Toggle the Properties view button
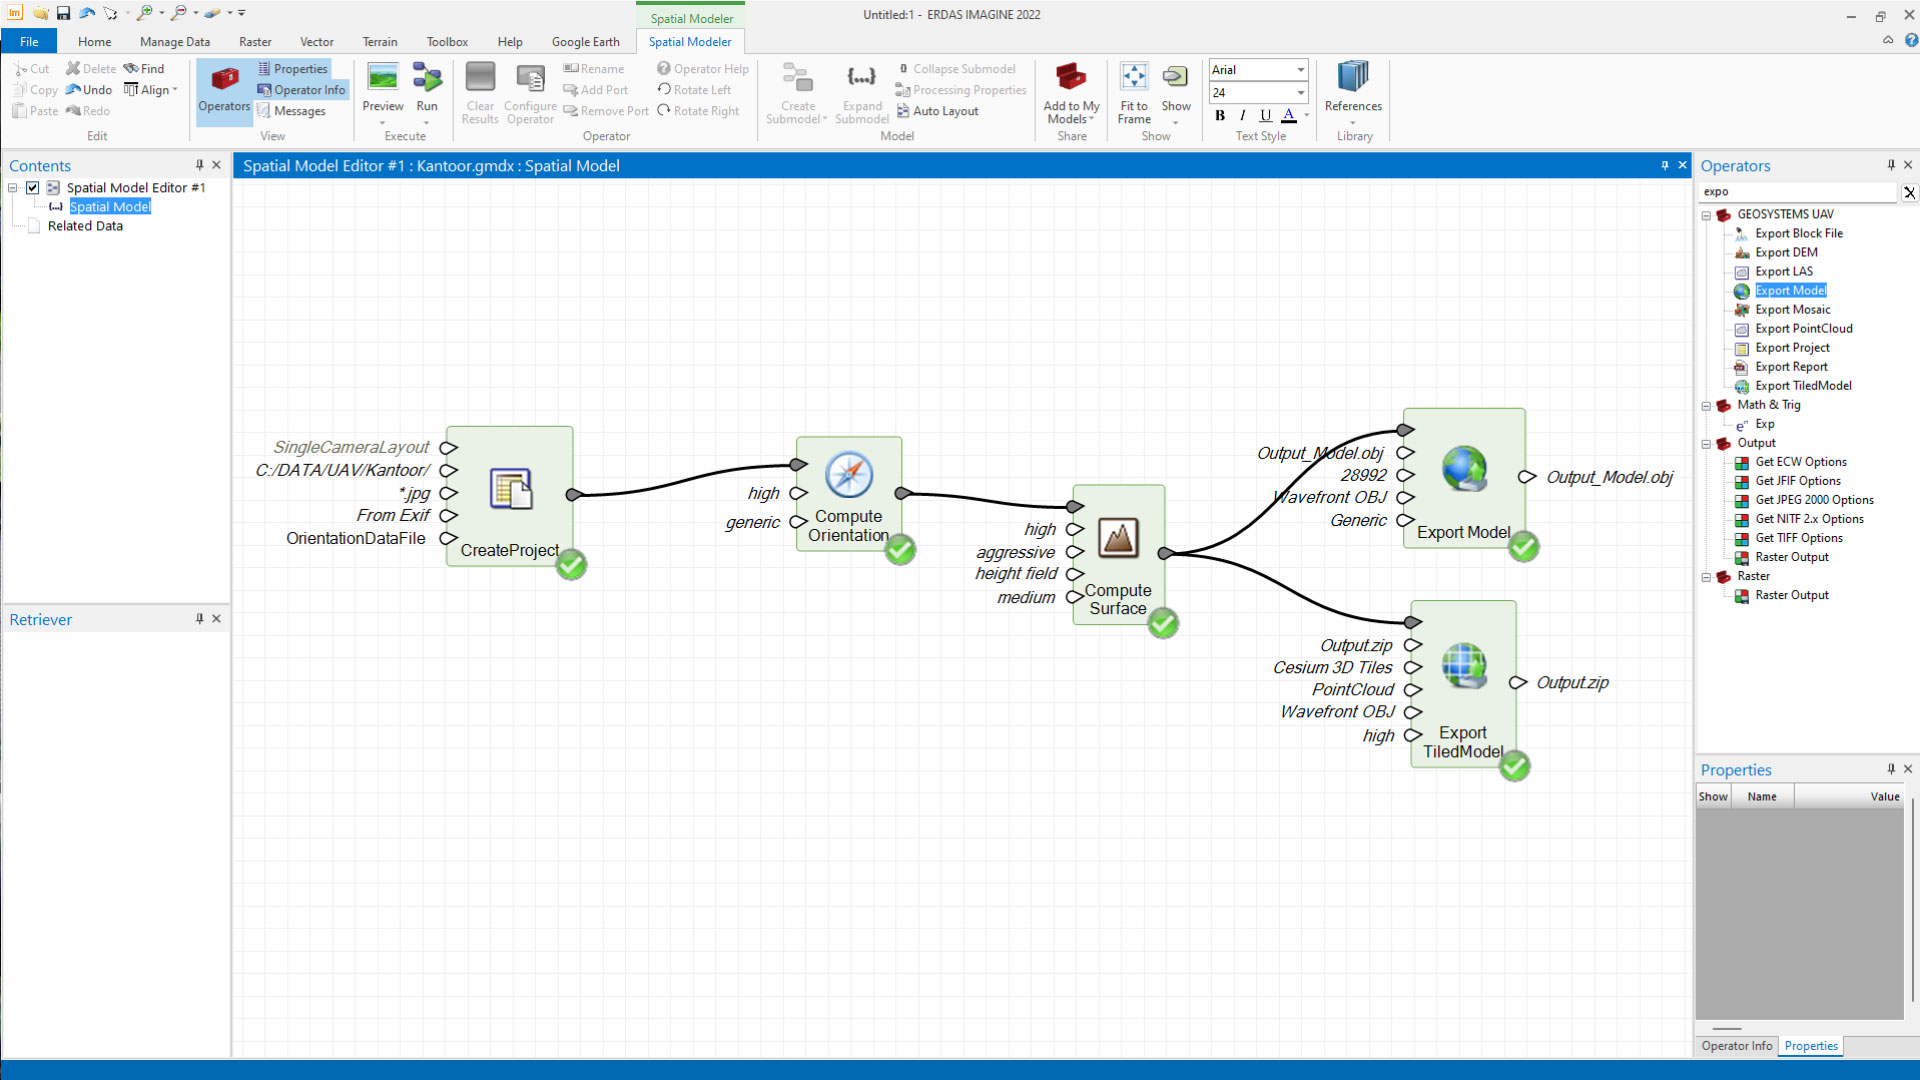 (x=292, y=69)
